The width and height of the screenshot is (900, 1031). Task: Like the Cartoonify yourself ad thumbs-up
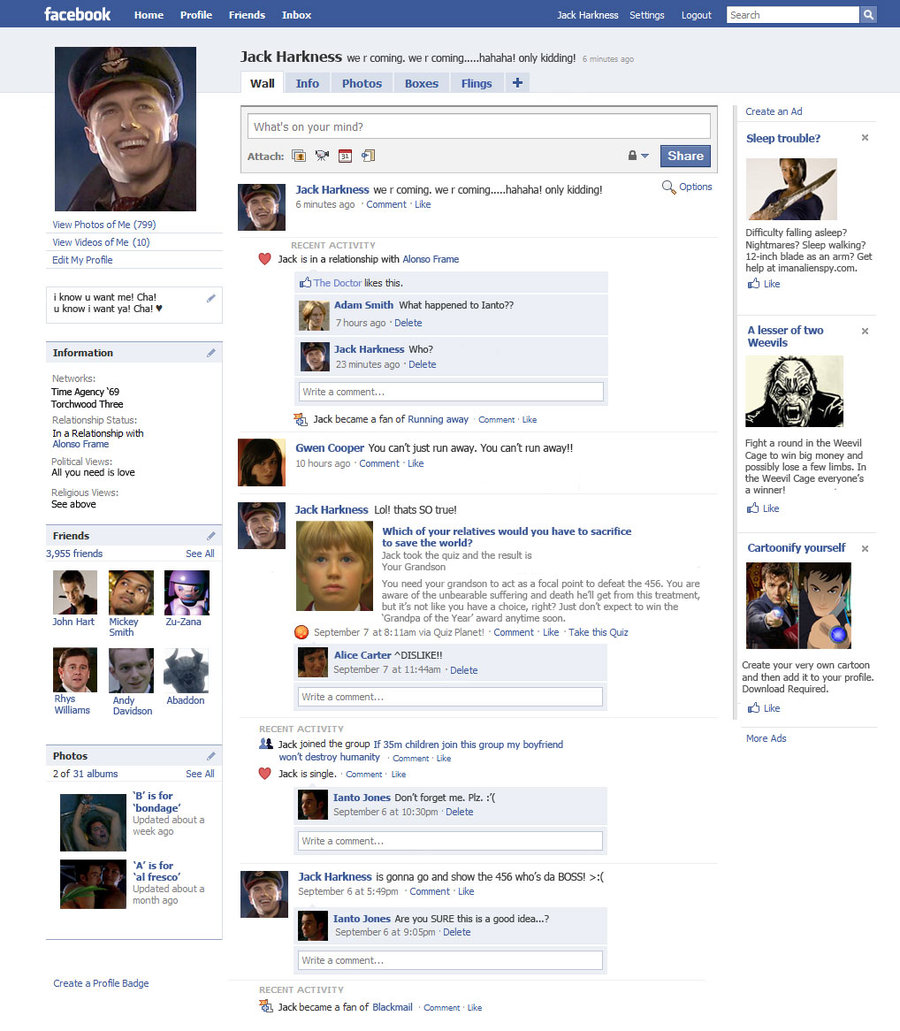click(x=753, y=707)
